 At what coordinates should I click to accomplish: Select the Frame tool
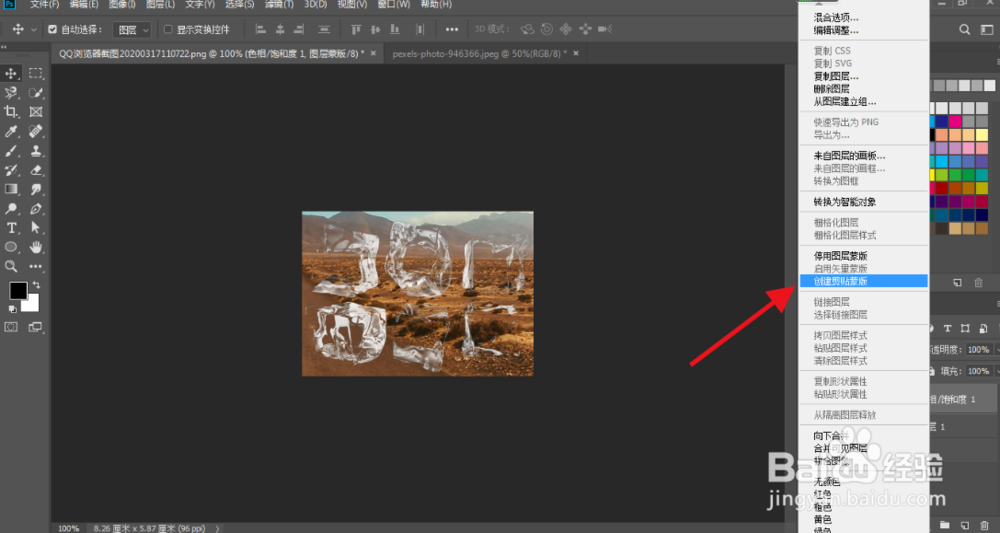(36, 112)
